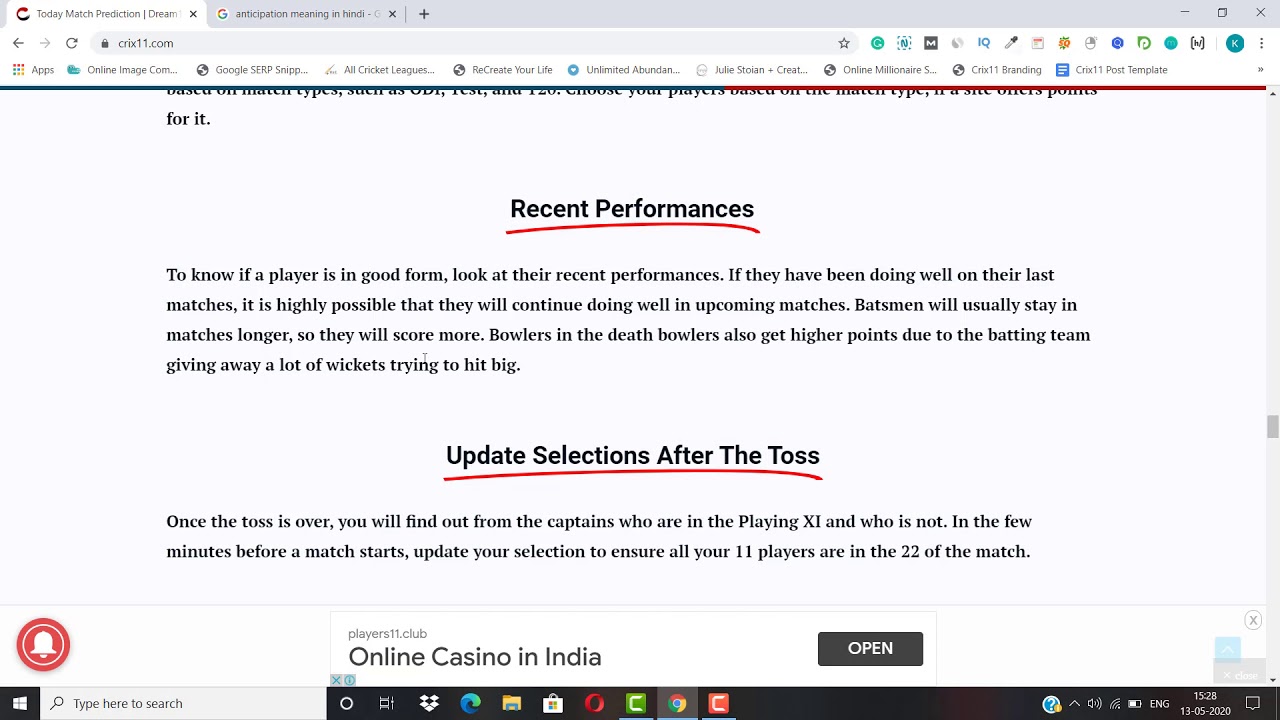Open Opera browser from the taskbar
This screenshot has height=720, width=1280.
click(594, 704)
